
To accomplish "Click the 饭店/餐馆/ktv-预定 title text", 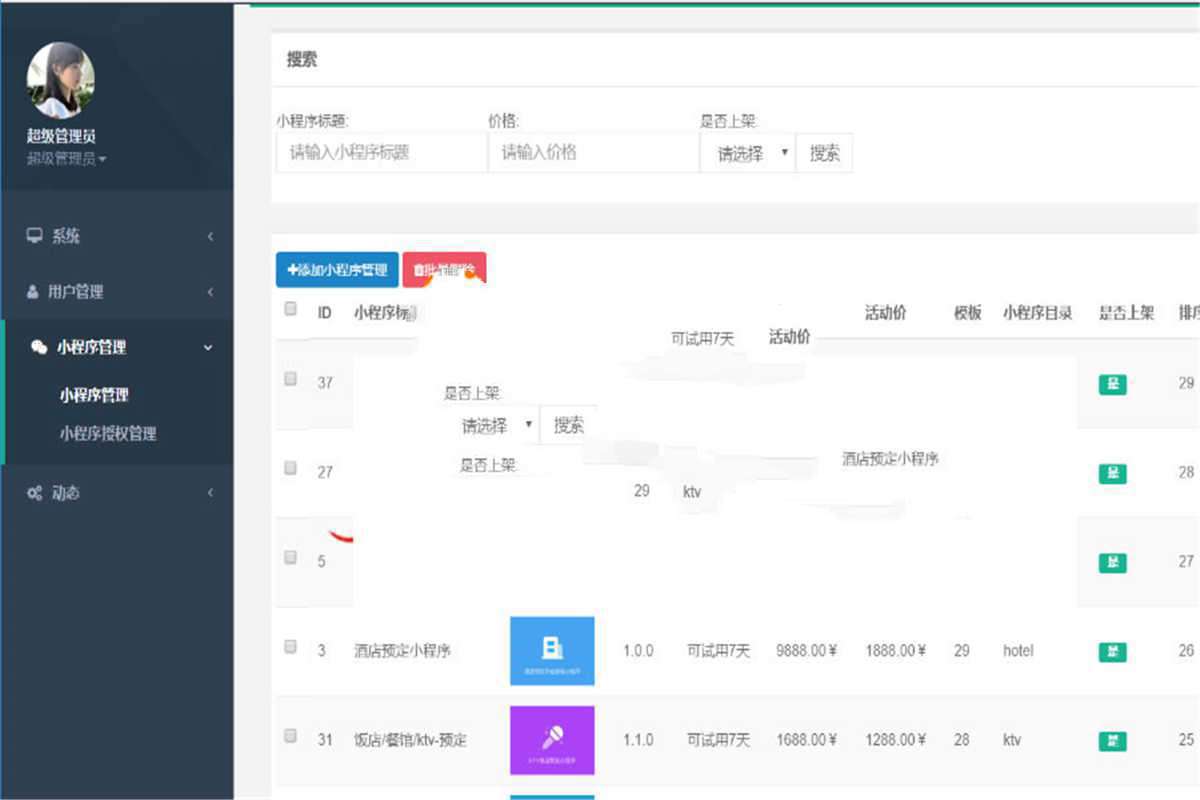I will (x=410, y=740).
